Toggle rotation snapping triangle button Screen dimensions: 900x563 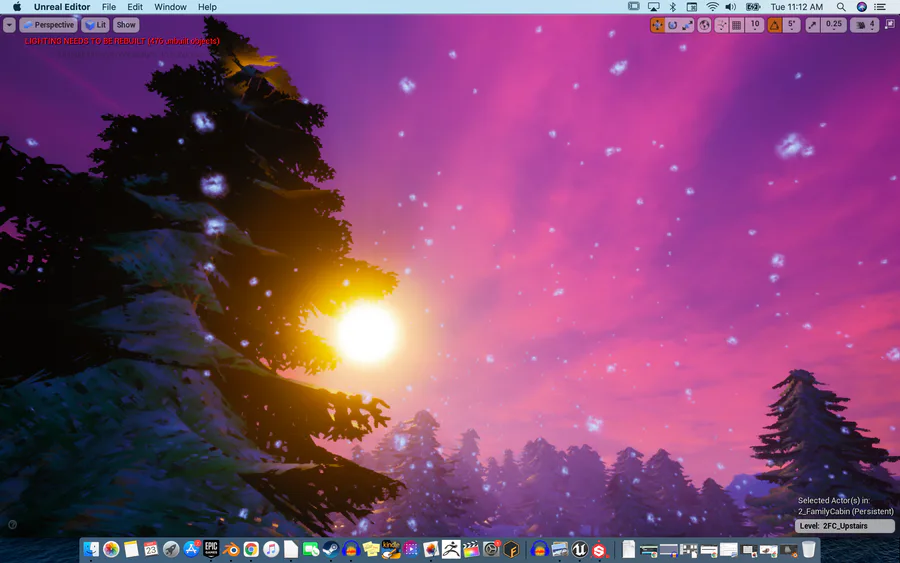(x=774, y=25)
